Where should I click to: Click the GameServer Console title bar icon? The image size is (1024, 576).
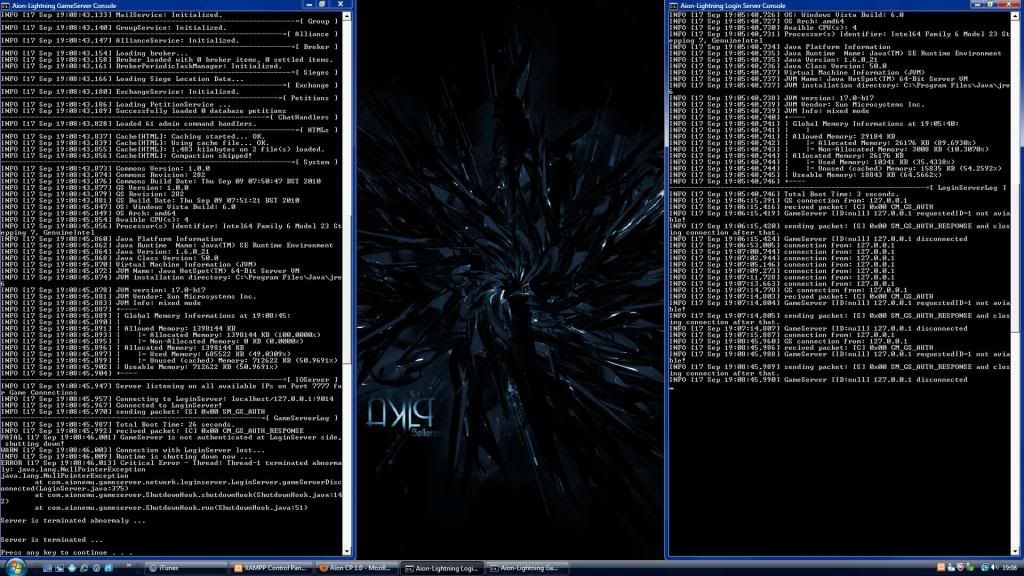tap(6, 5)
